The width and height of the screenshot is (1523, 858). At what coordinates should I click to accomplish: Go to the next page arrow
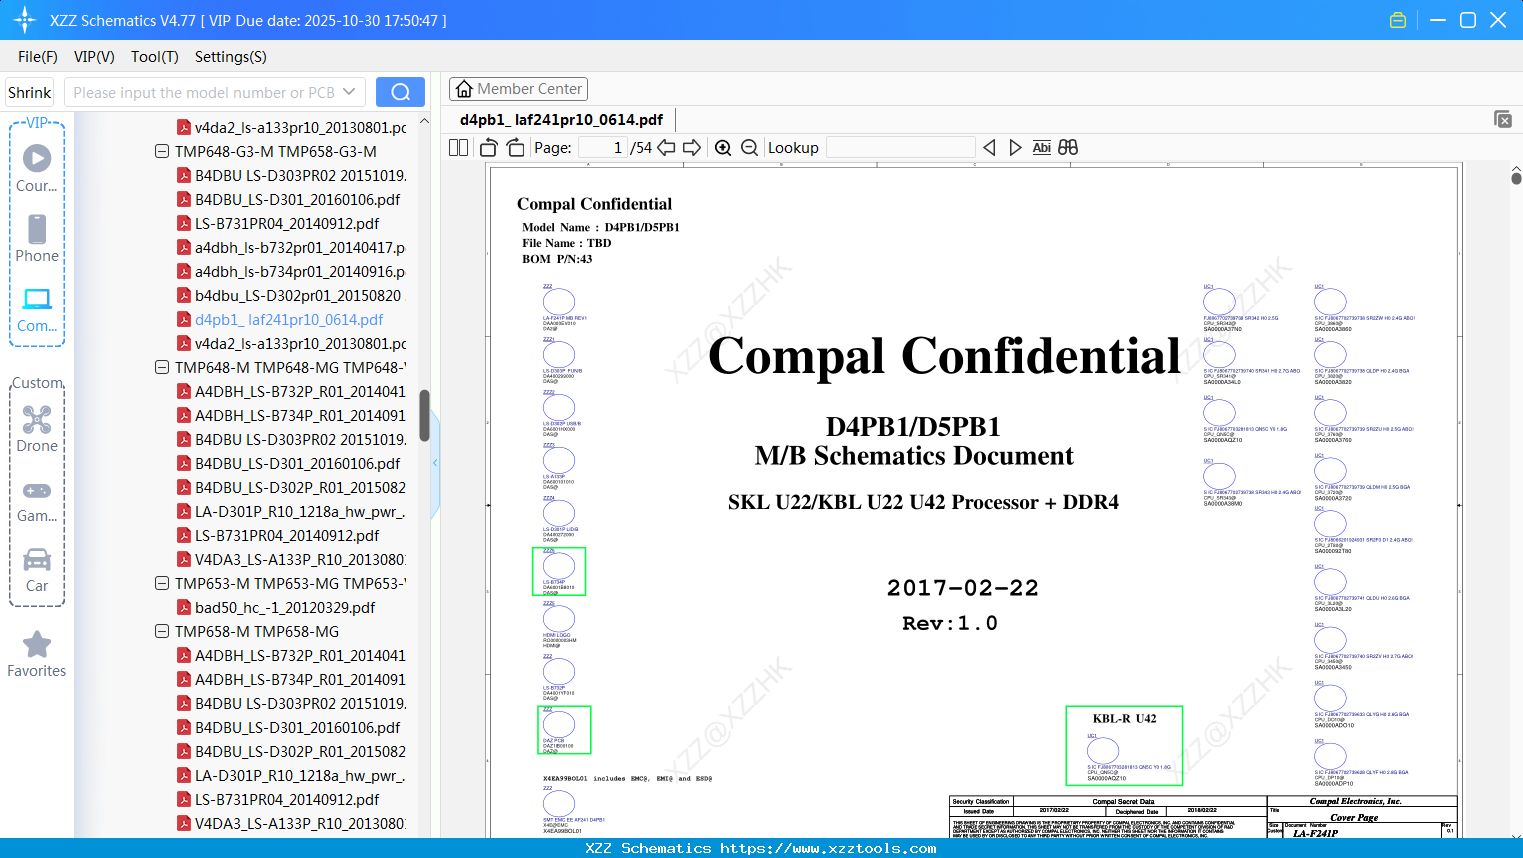[692, 147]
